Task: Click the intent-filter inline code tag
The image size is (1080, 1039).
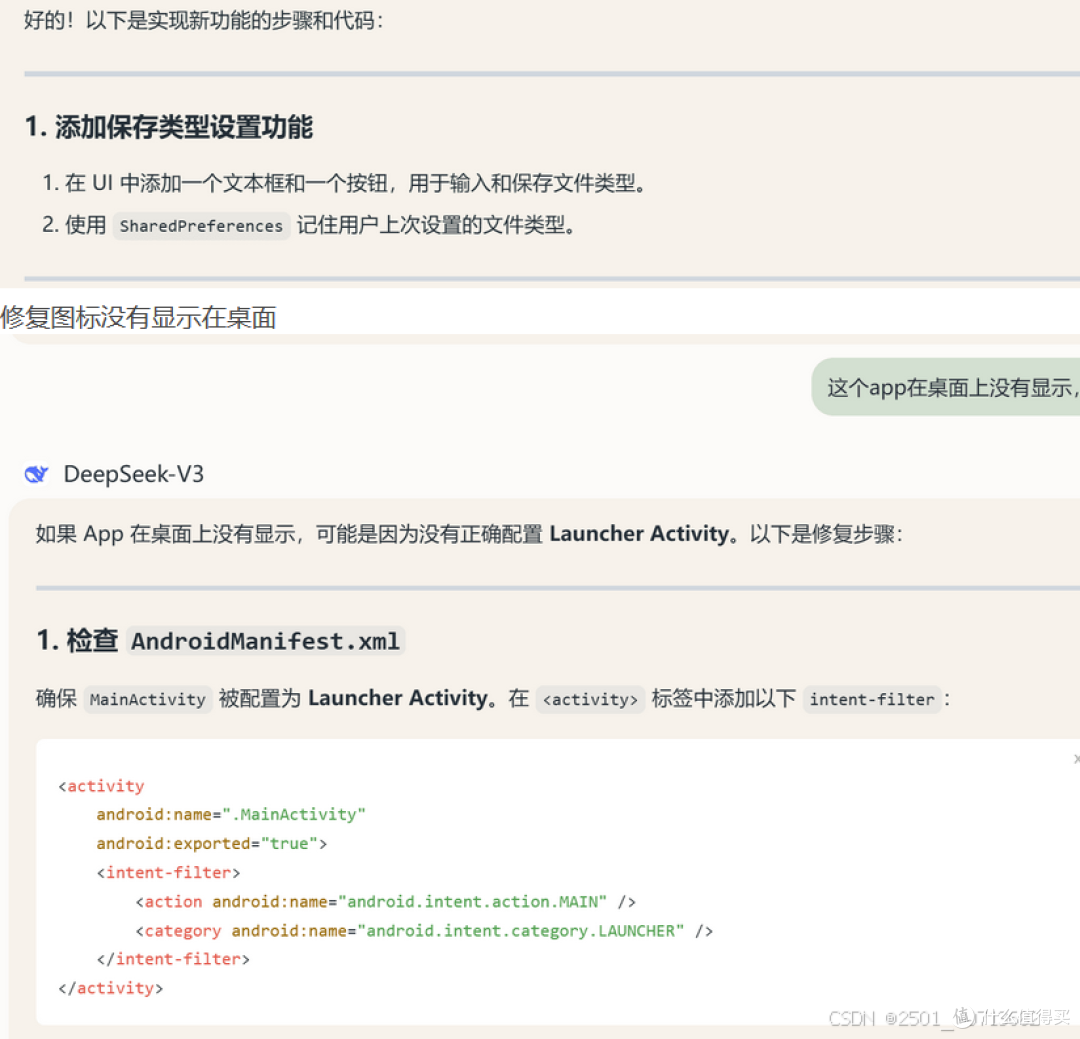Action: (x=872, y=699)
